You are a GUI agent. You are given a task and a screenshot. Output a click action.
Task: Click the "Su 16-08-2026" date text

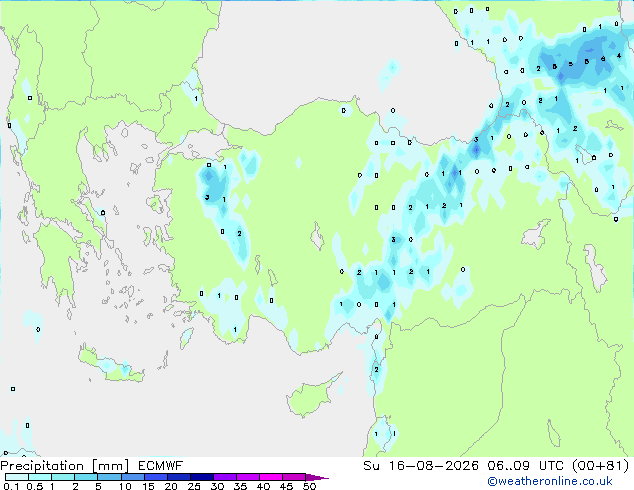(421, 466)
